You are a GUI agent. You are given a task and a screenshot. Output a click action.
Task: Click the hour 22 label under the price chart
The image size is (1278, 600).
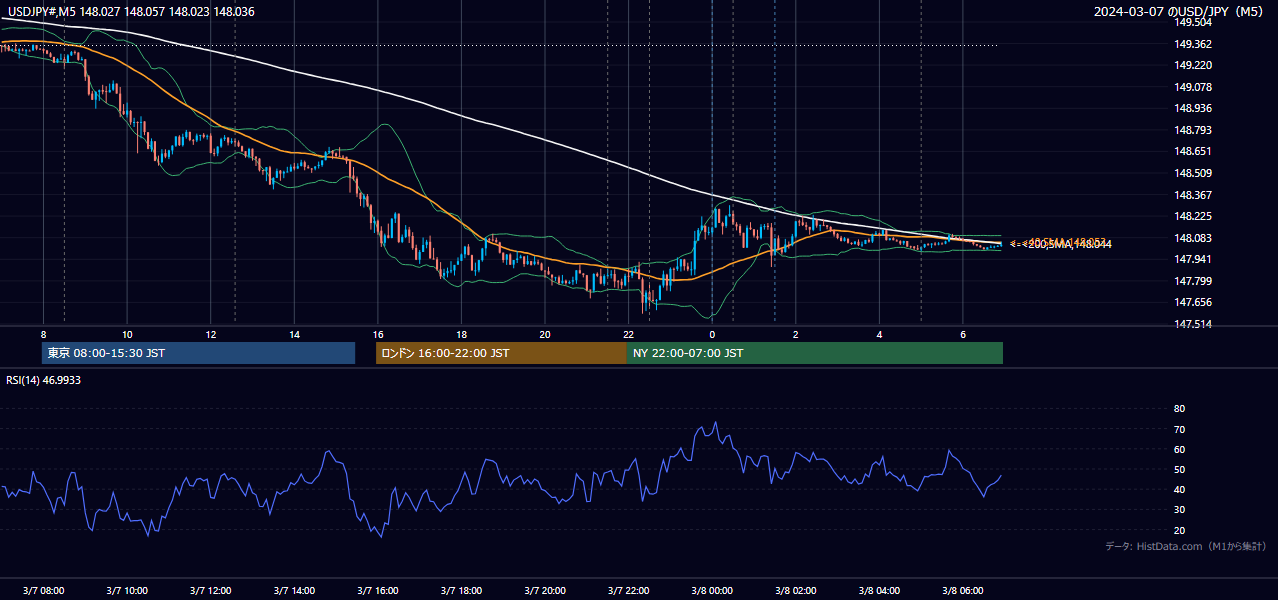pyautogui.click(x=628, y=334)
